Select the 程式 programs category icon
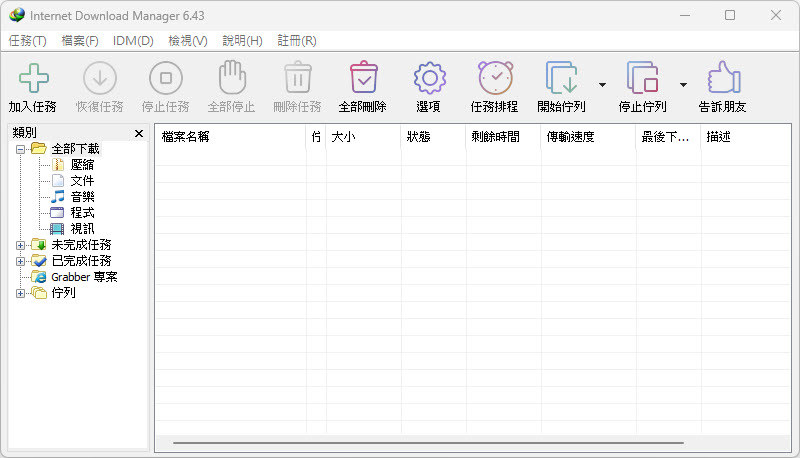This screenshot has width=800, height=458. (57, 213)
